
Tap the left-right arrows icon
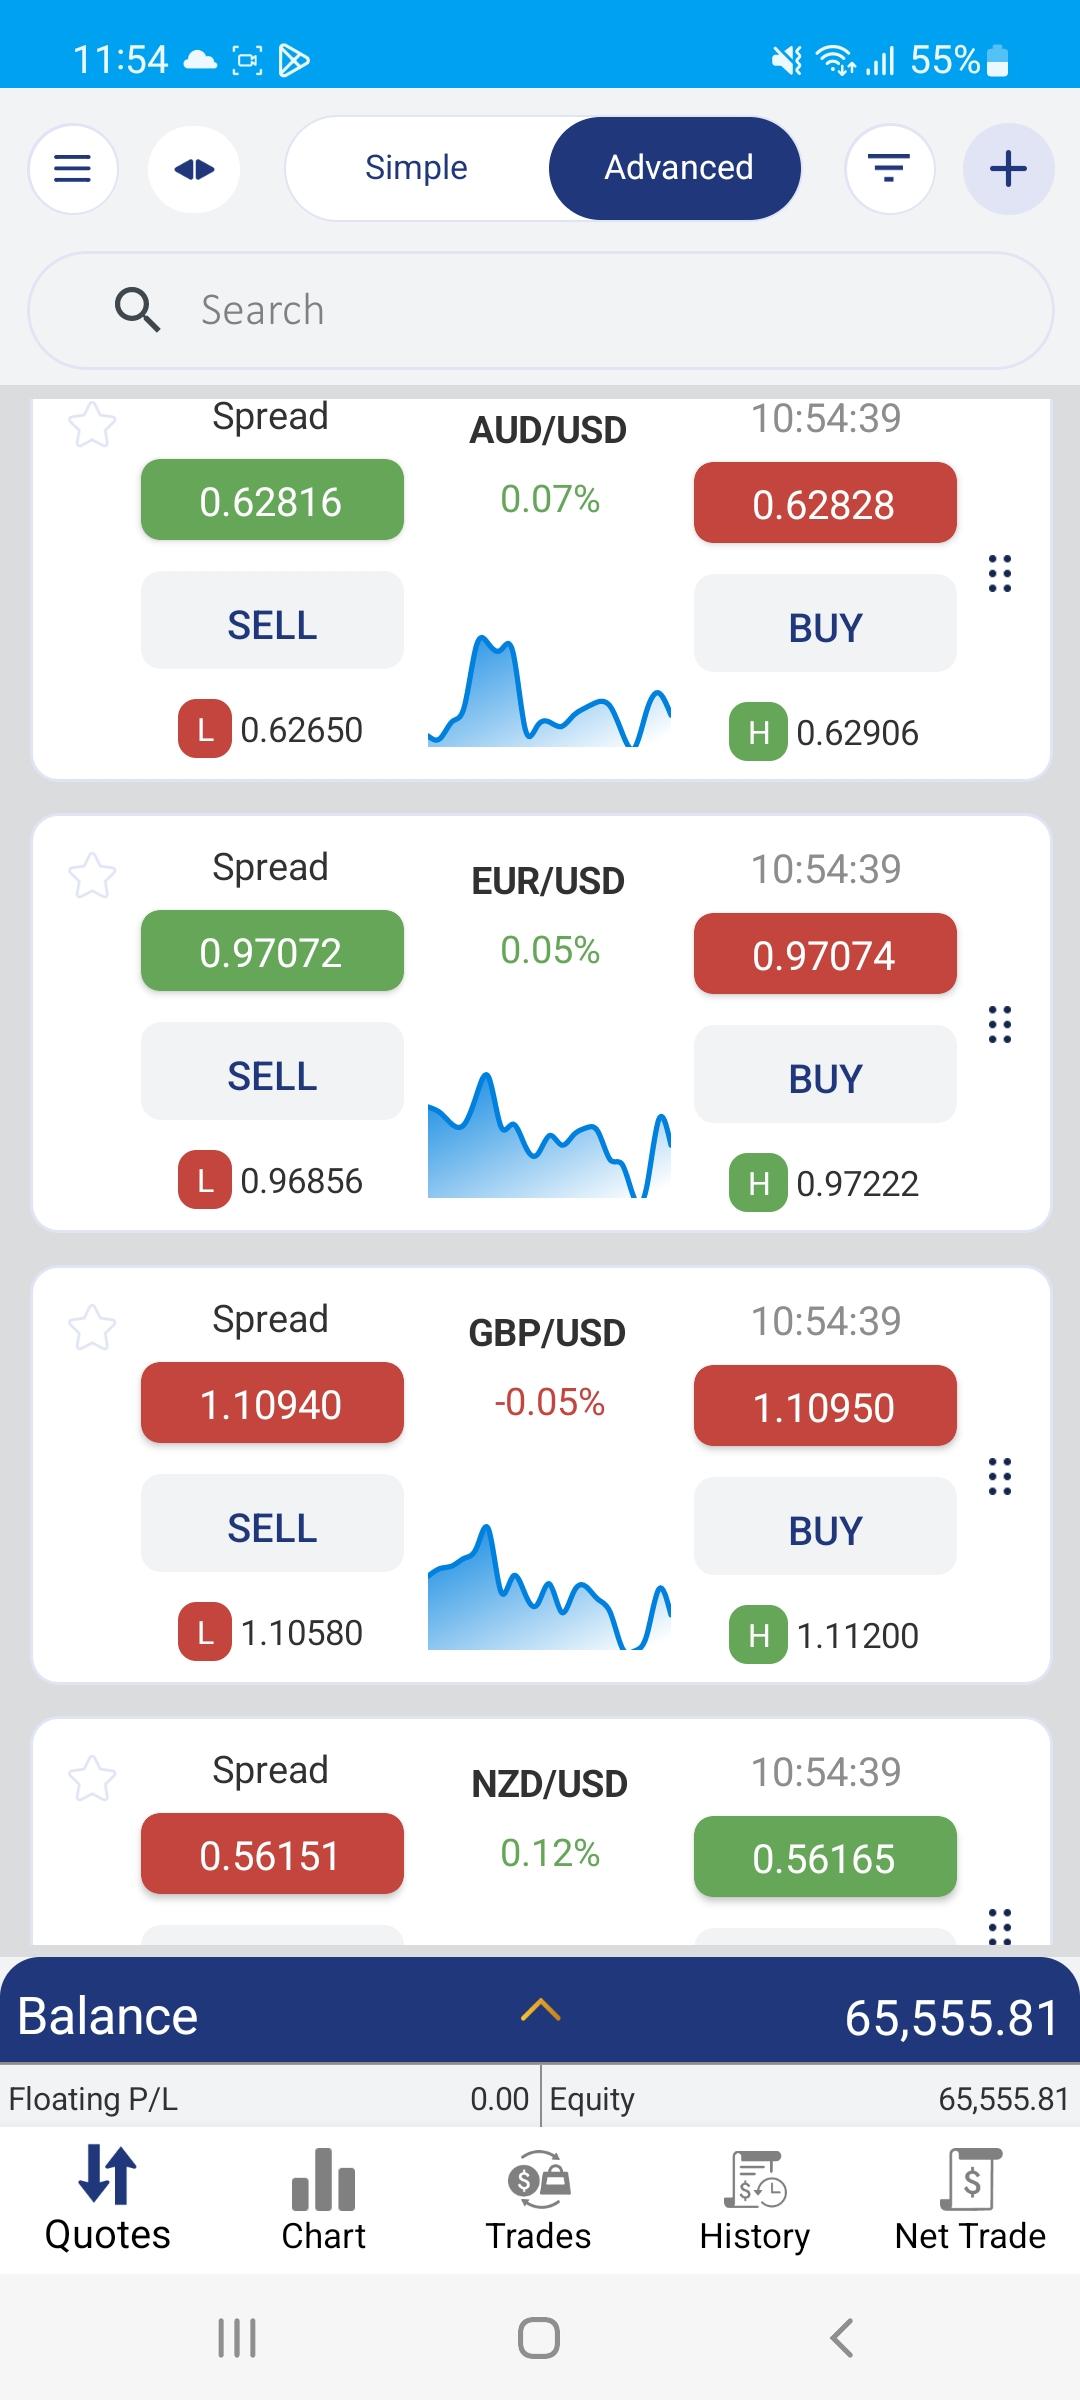[x=194, y=168]
